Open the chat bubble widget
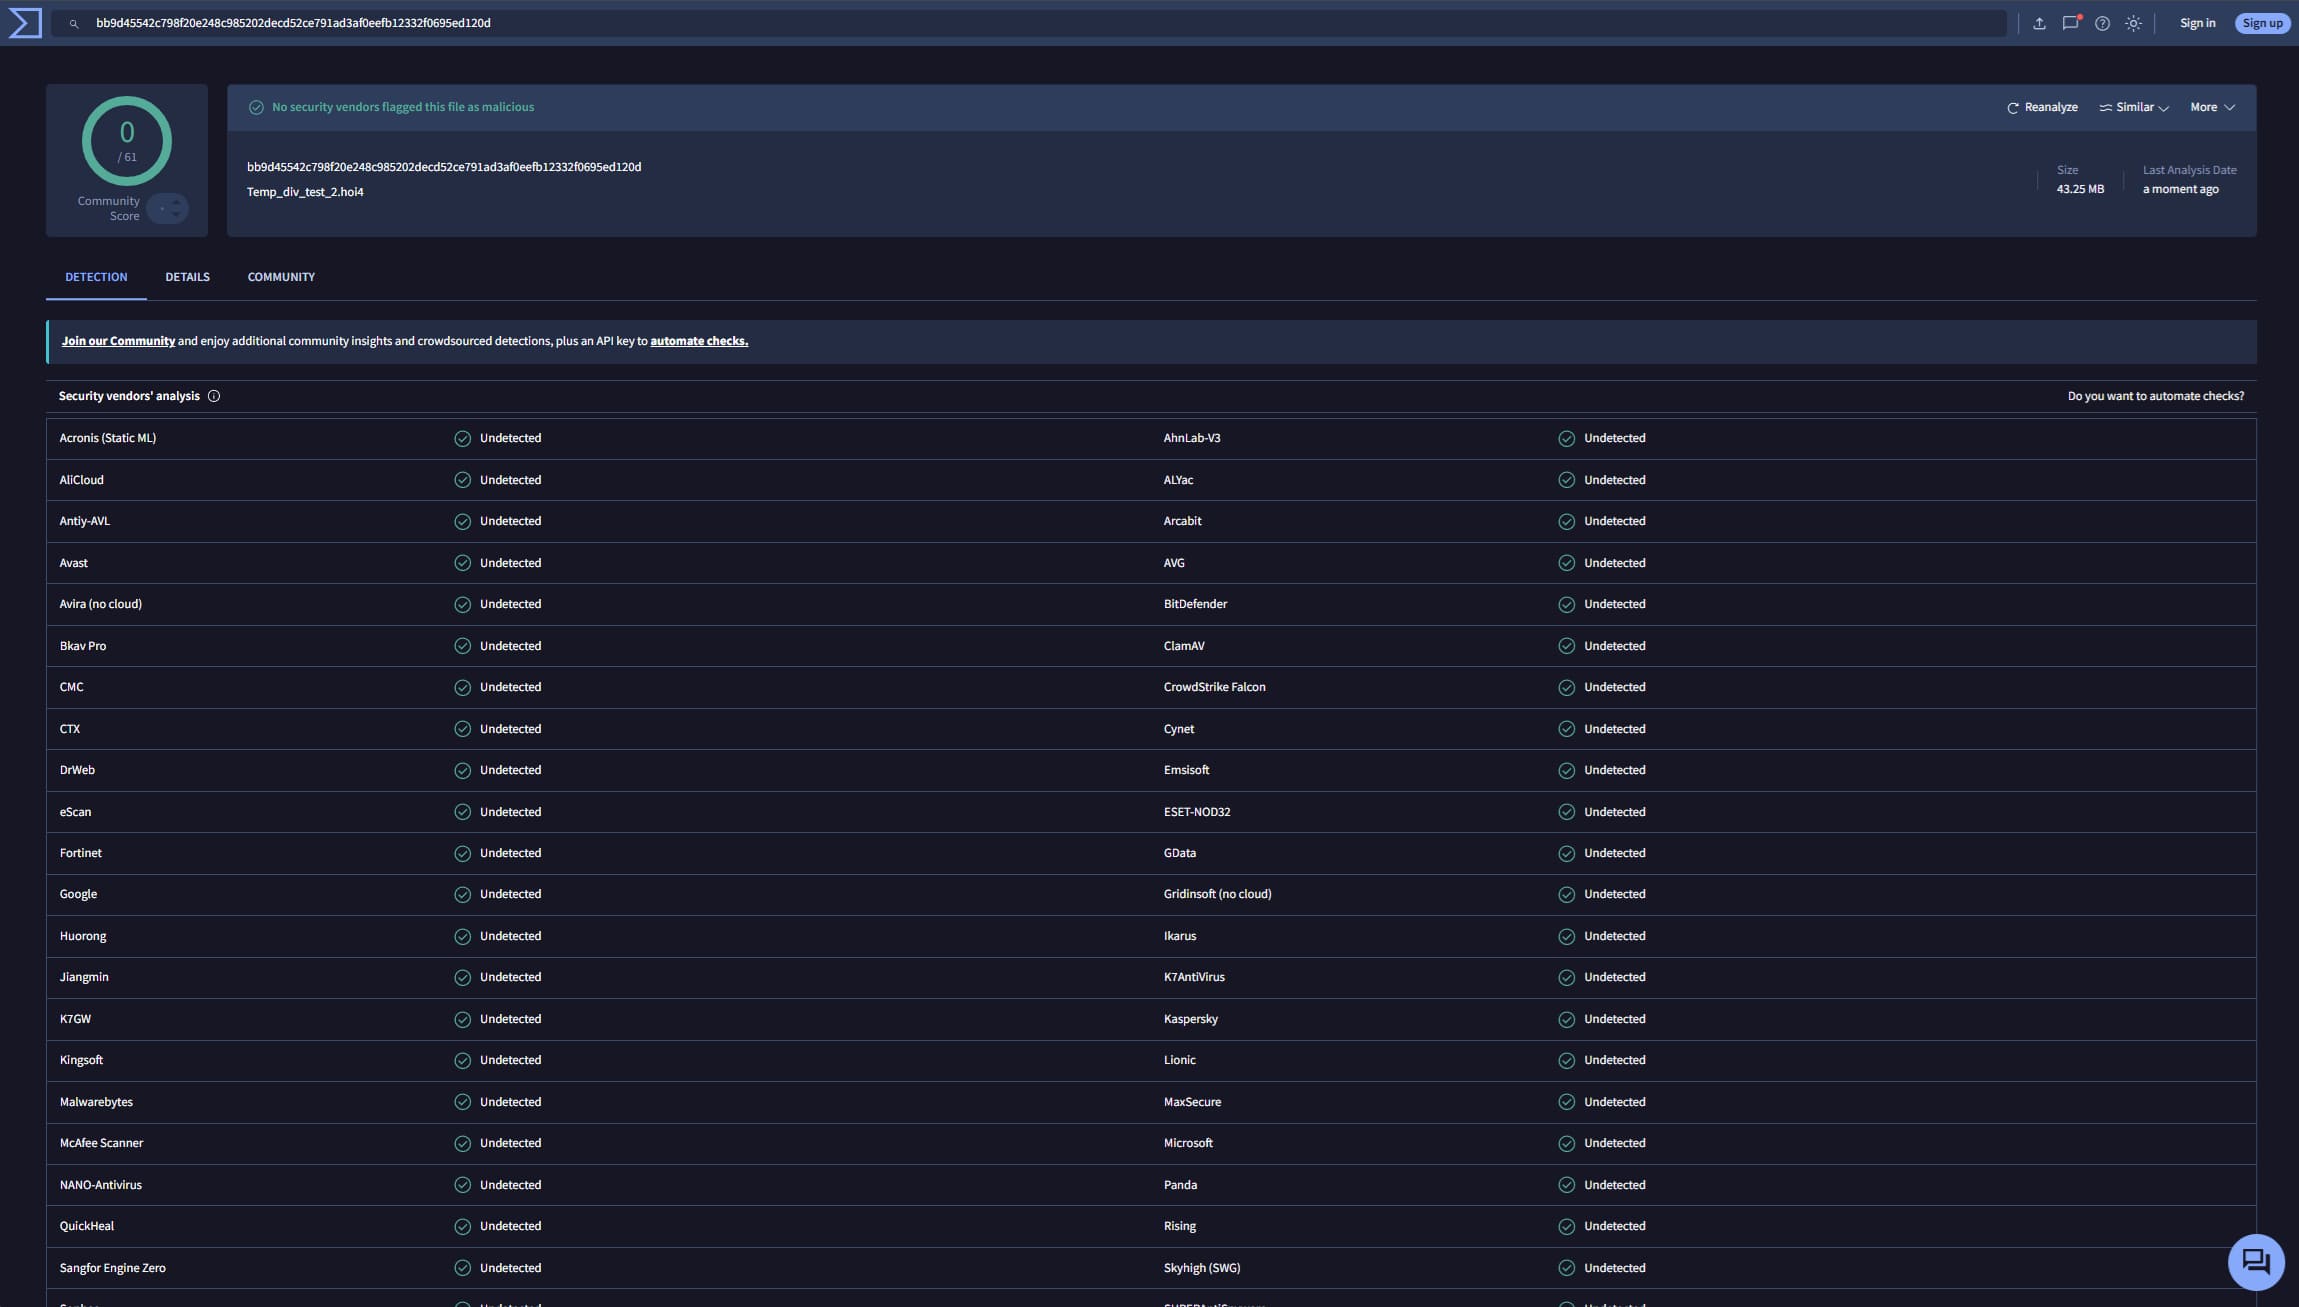2299x1307 pixels. [2256, 1262]
